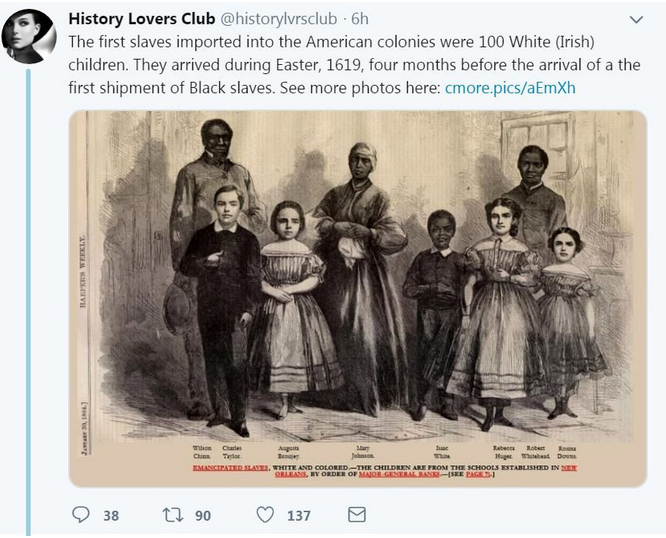Open the tweet via the 6h timestamp
The image size is (666, 538).
click(360, 19)
